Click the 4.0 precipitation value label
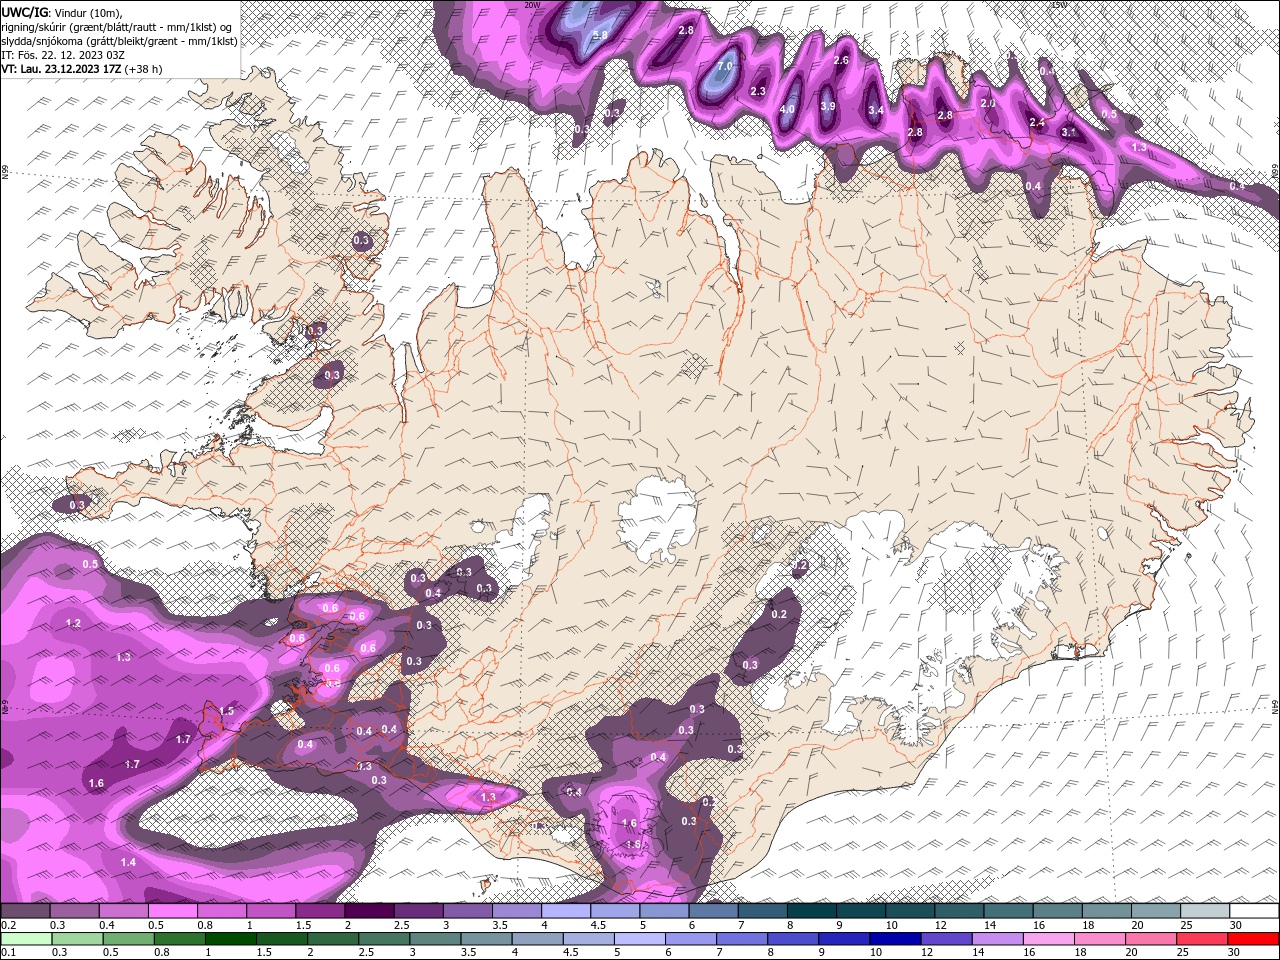The image size is (1280, 960). click(787, 110)
